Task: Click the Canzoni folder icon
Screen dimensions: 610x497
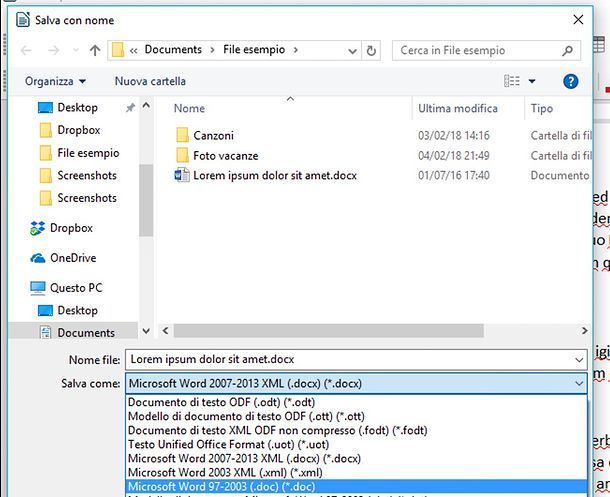Action: click(182, 135)
